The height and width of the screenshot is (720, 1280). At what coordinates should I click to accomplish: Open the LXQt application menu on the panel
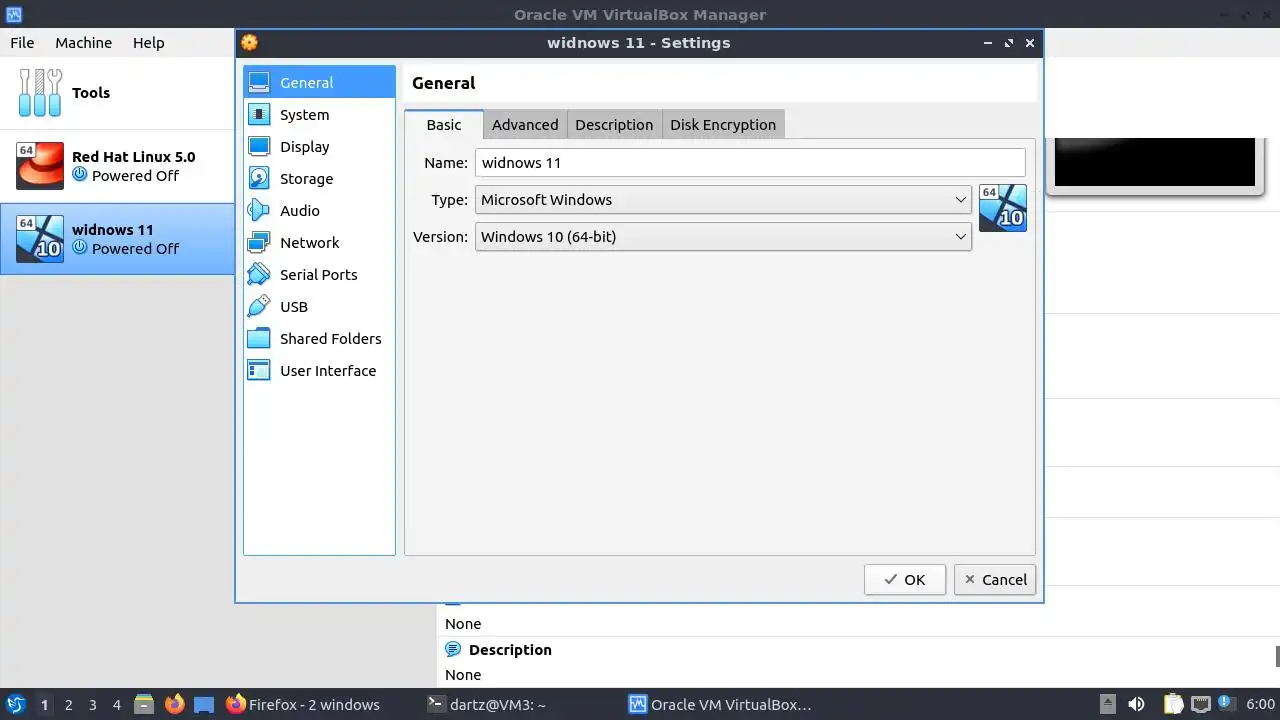[x=15, y=705]
